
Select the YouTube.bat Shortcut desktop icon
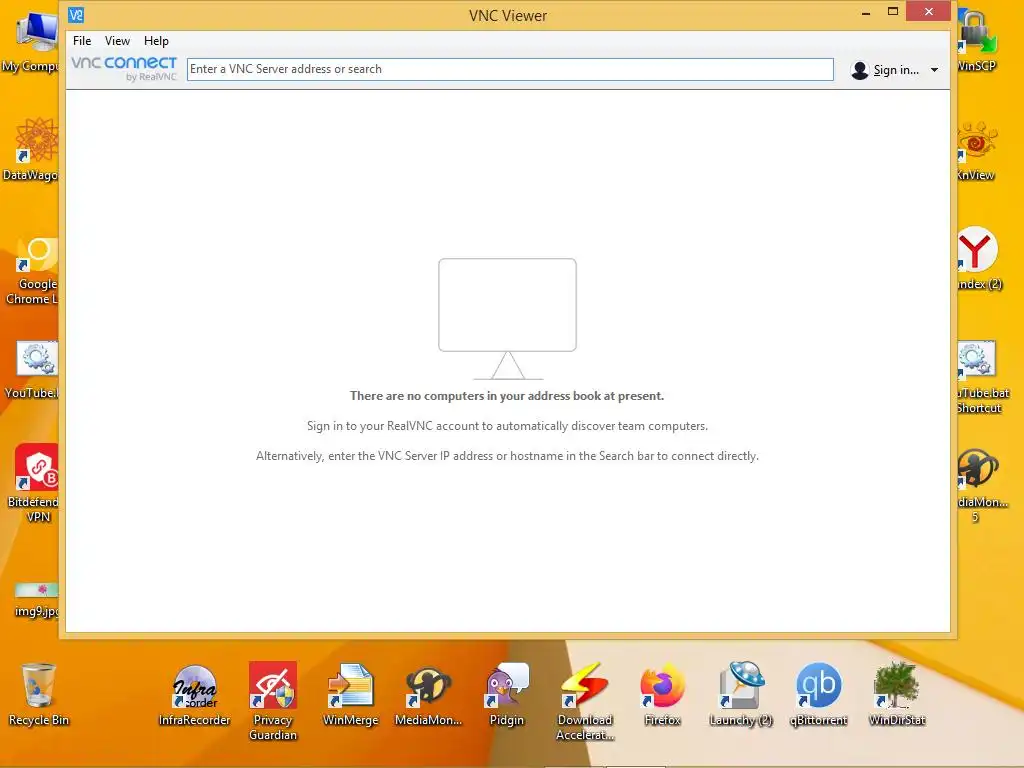point(982,377)
